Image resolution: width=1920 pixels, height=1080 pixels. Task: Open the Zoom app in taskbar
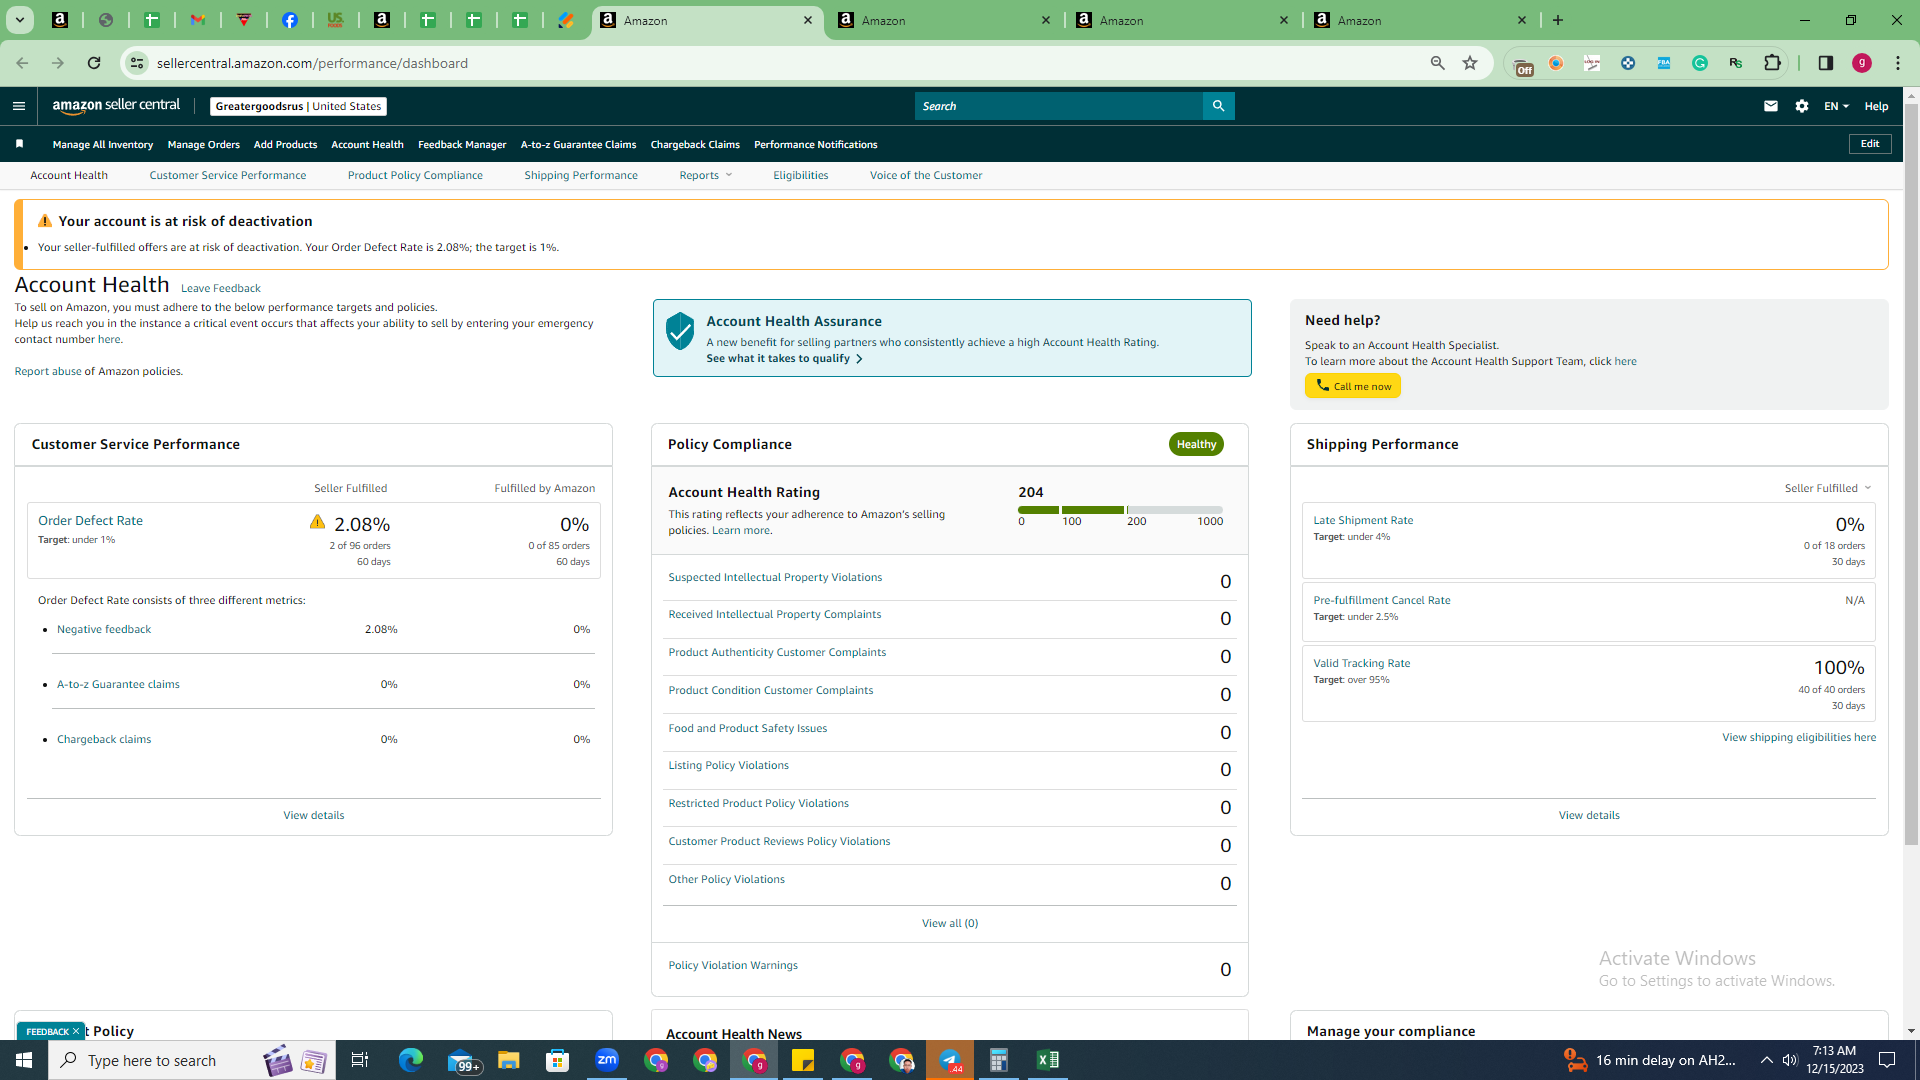(607, 1060)
